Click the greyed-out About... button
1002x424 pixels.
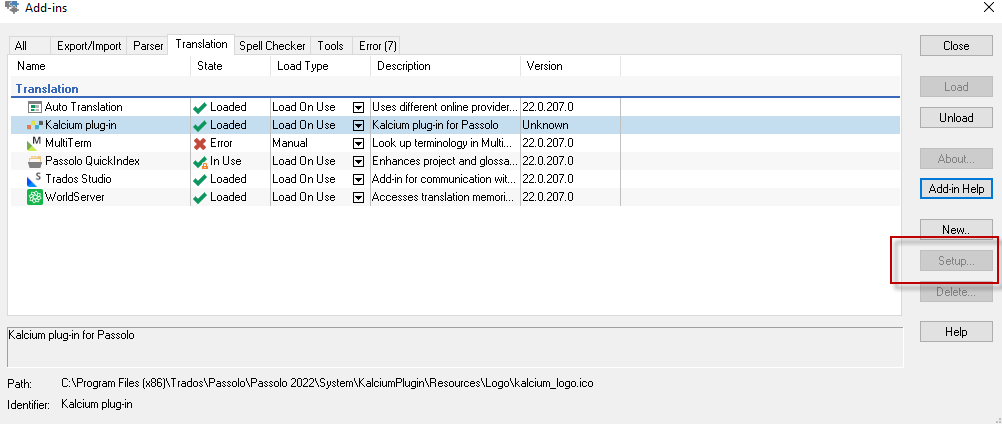956,159
